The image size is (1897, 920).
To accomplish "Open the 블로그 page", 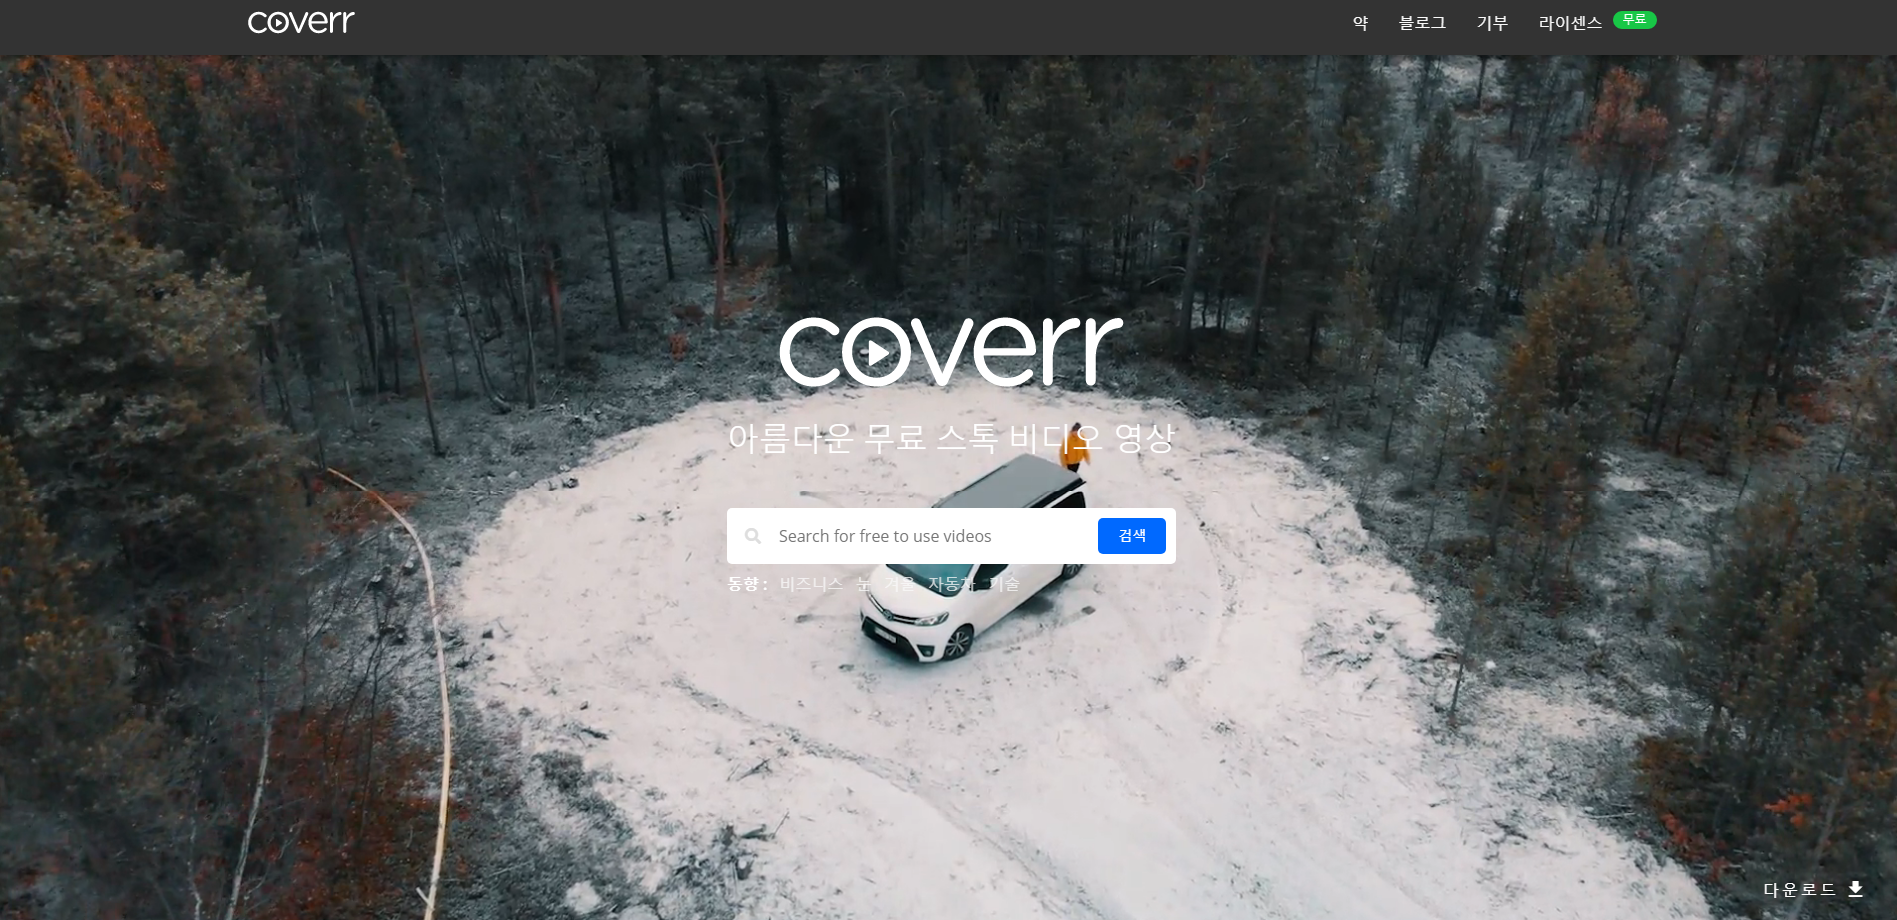I will point(1422,22).
